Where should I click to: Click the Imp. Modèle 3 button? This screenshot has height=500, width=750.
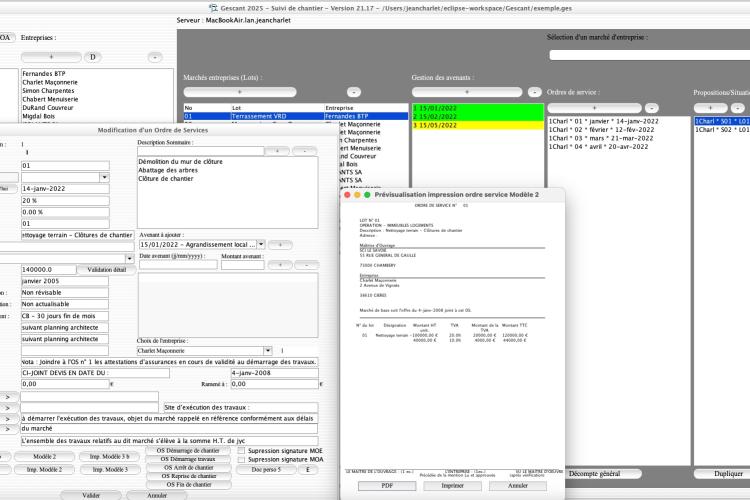pyautogui.click(x=110, y=470)
